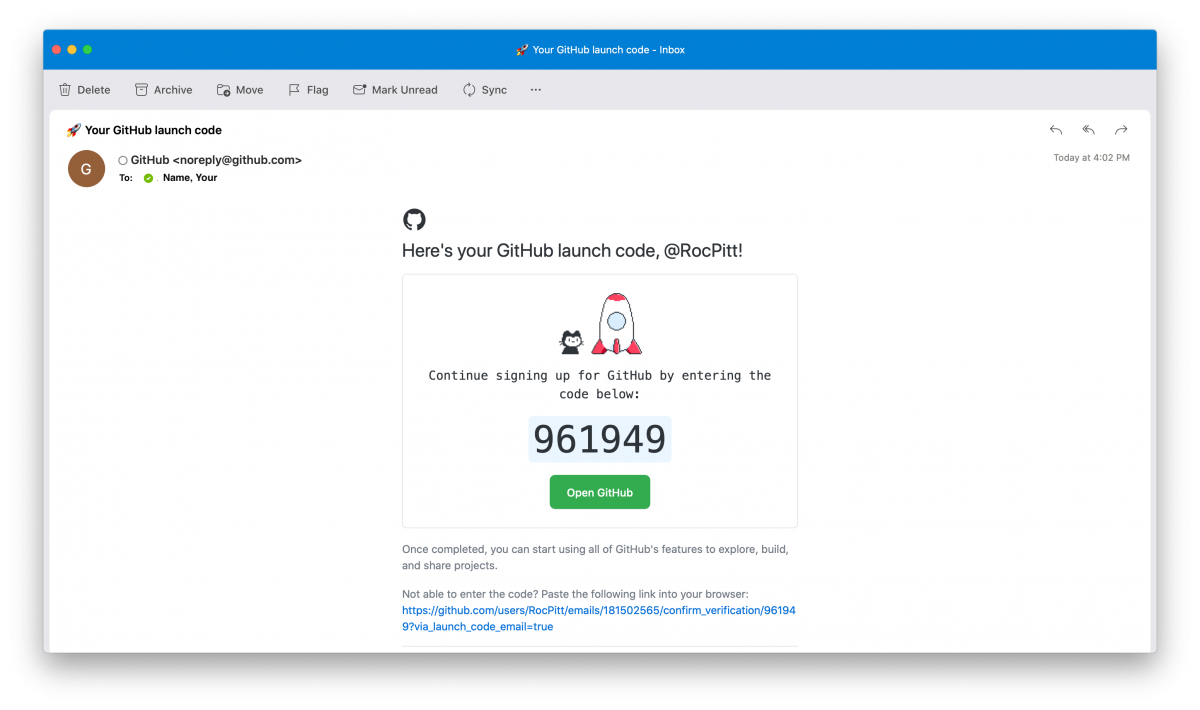Move the message to another folder
The image size is (1200, 710).
coord(240,90)
